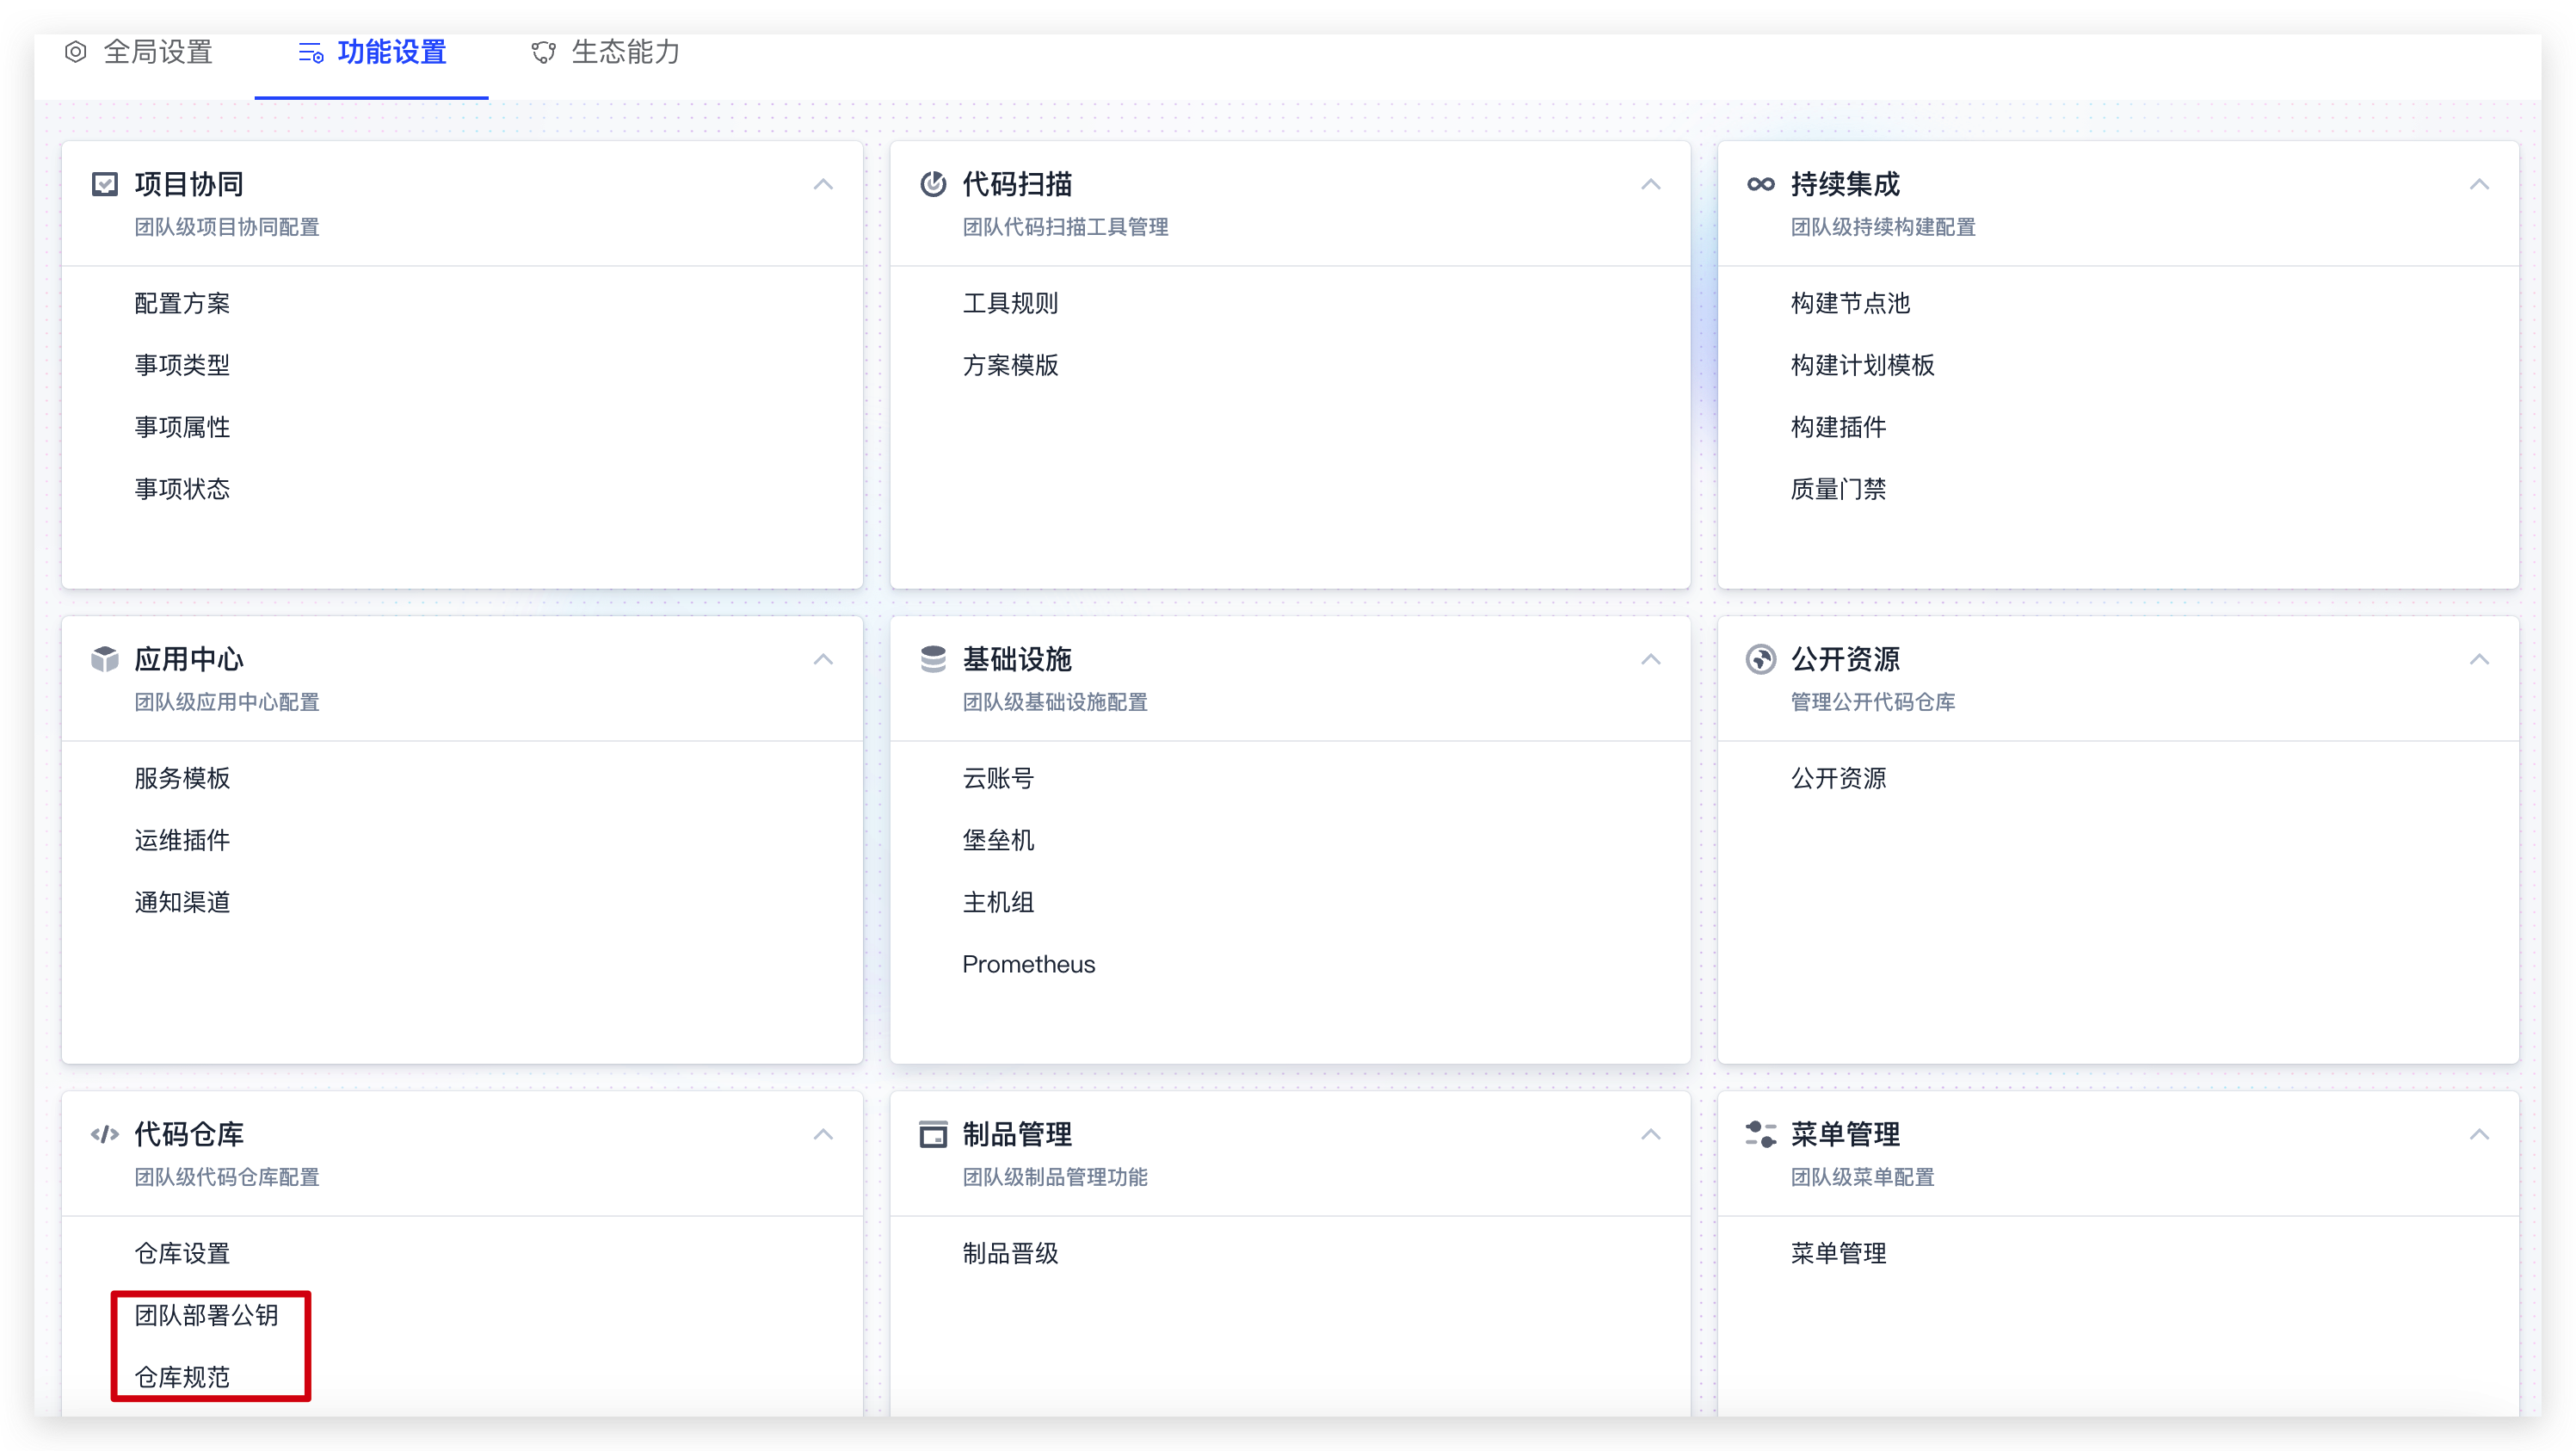Collapse the 基础设施 card

(1651, 659)
